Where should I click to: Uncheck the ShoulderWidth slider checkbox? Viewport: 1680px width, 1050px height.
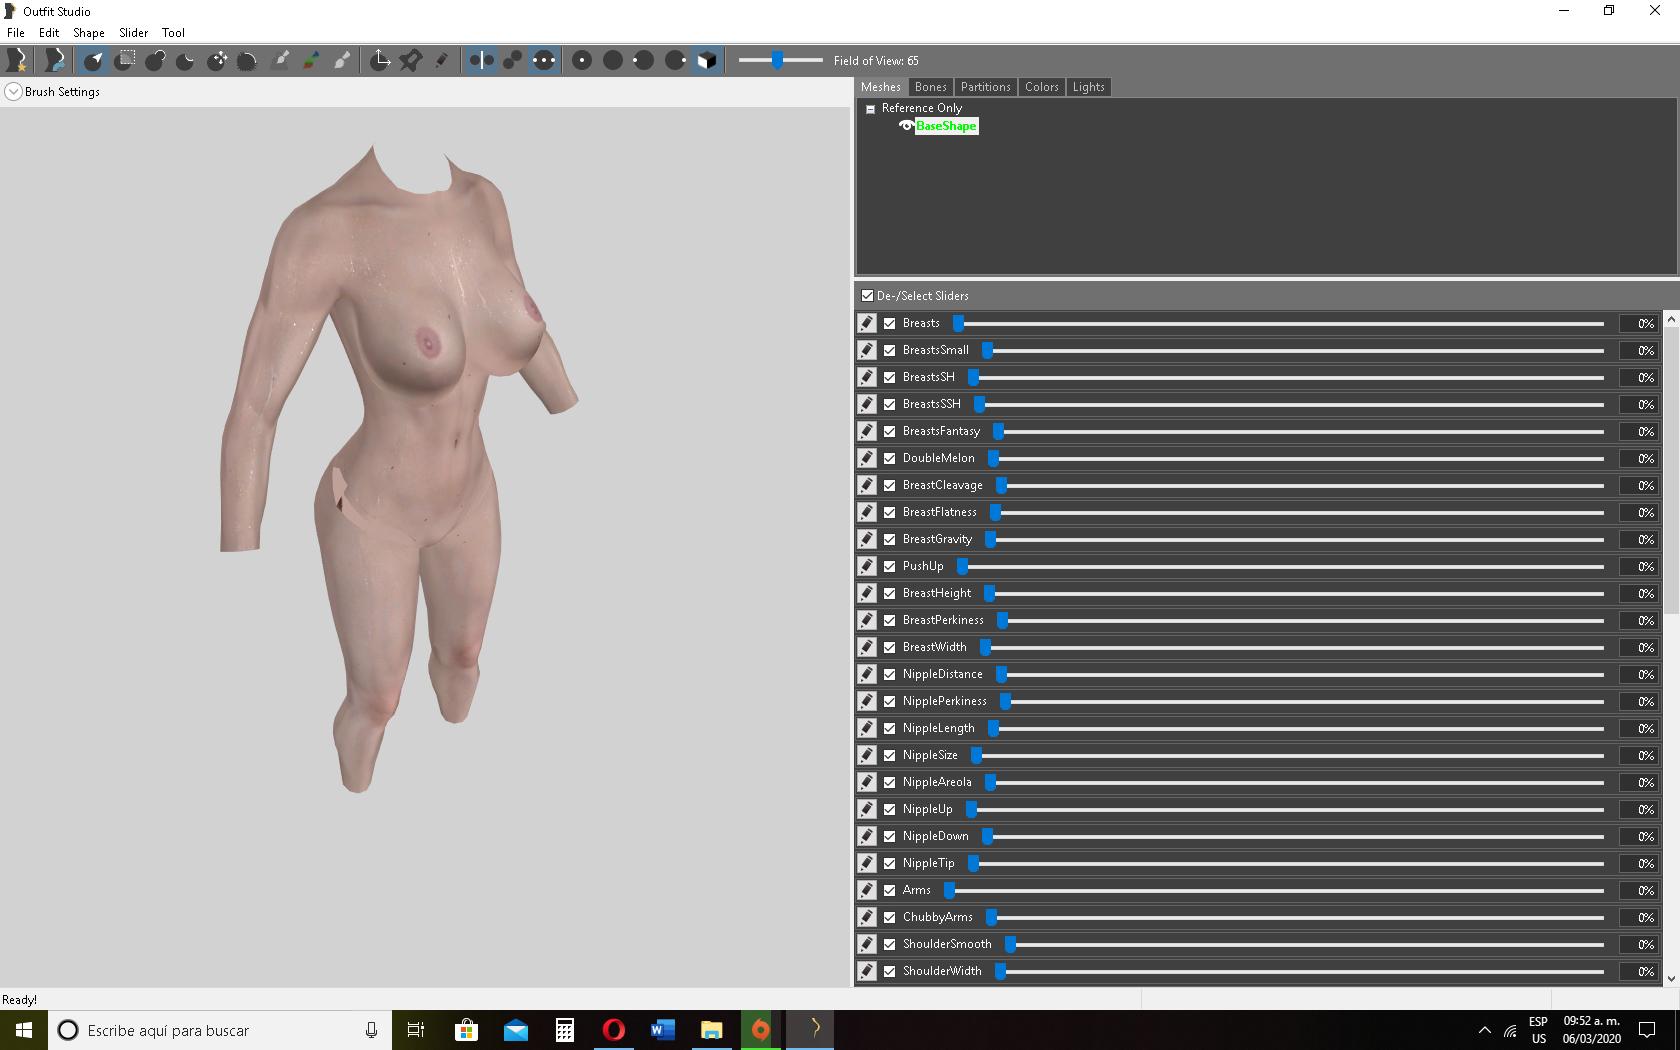click(x=889, y=971)
